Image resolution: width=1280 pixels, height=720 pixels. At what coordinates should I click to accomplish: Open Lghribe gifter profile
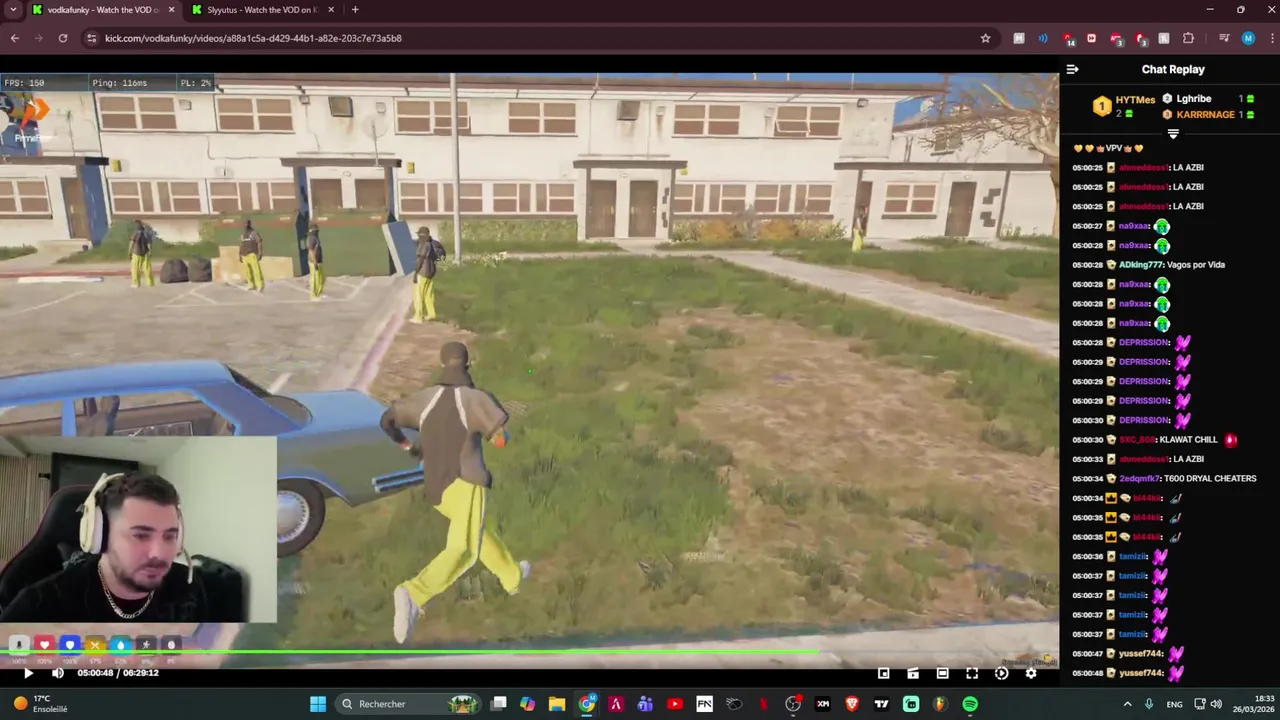coord(1194,99)
